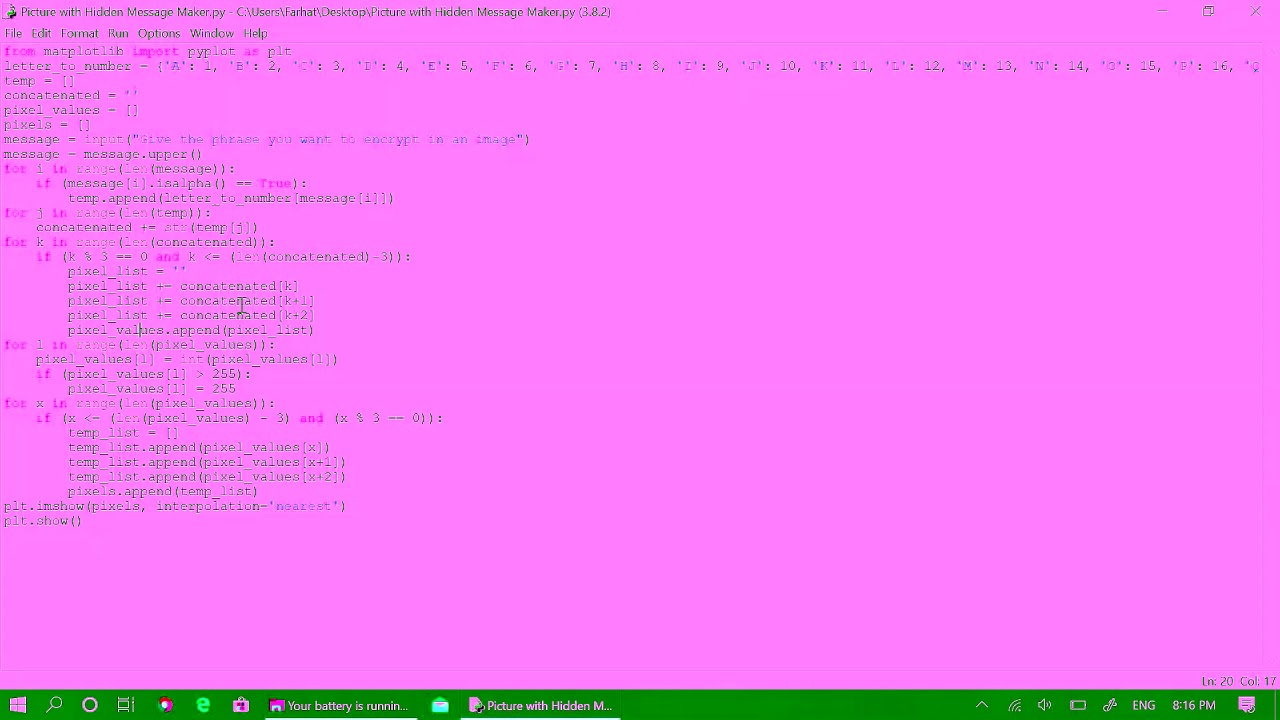Open pen workspace tray icon
1280x720 pixels.
(x=1110, y=705)
